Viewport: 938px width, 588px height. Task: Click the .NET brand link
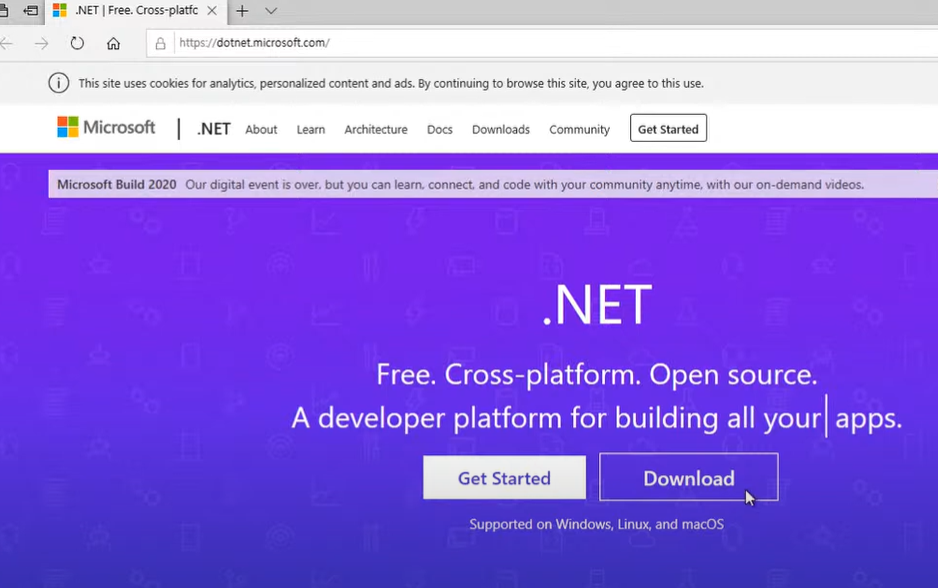[x=214, y=129]
